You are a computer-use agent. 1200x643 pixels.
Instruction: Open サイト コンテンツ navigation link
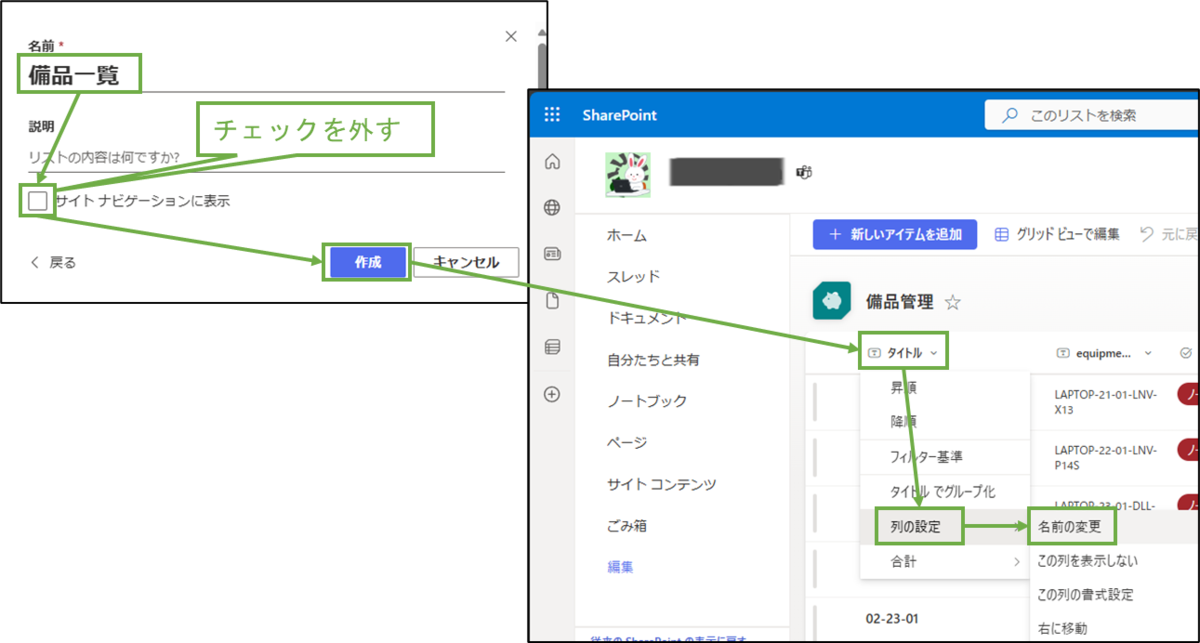[662, 484]
